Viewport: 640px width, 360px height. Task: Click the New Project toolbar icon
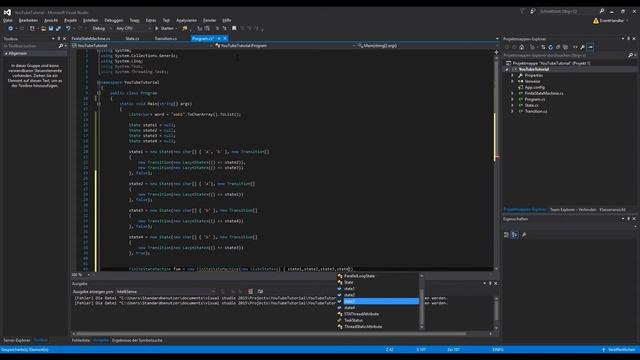(x=32, y=29)
